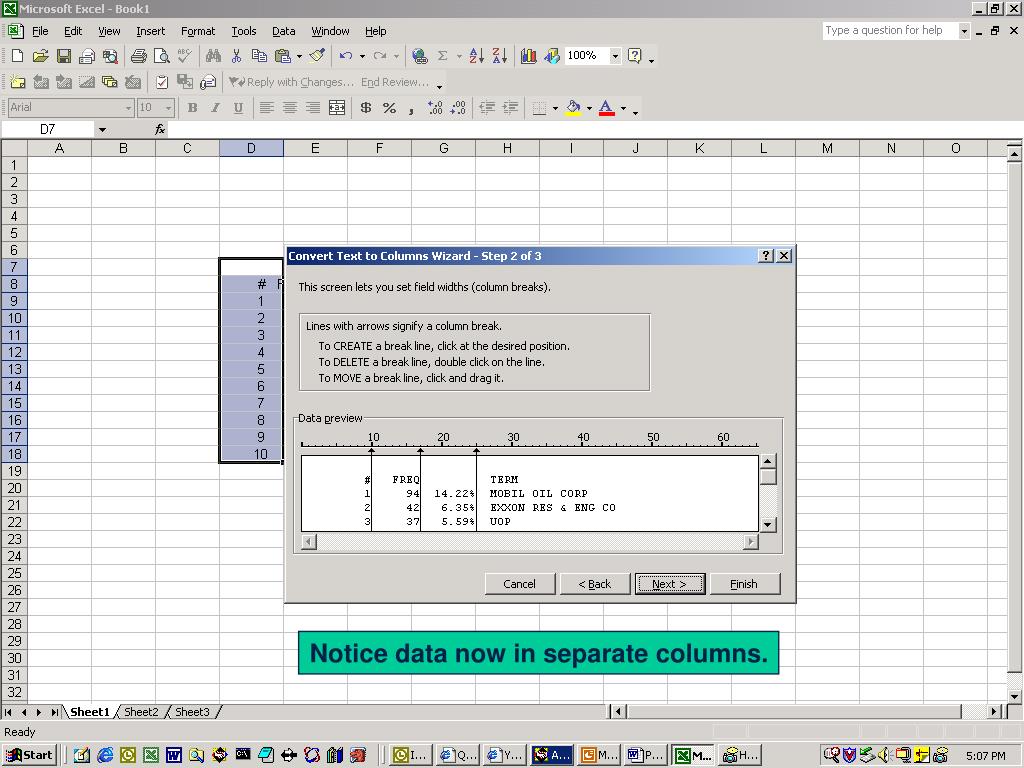The image size is (1024, 768).
Task: Open the Font Color dropdown arrow
Action: [x=623, y=108]
